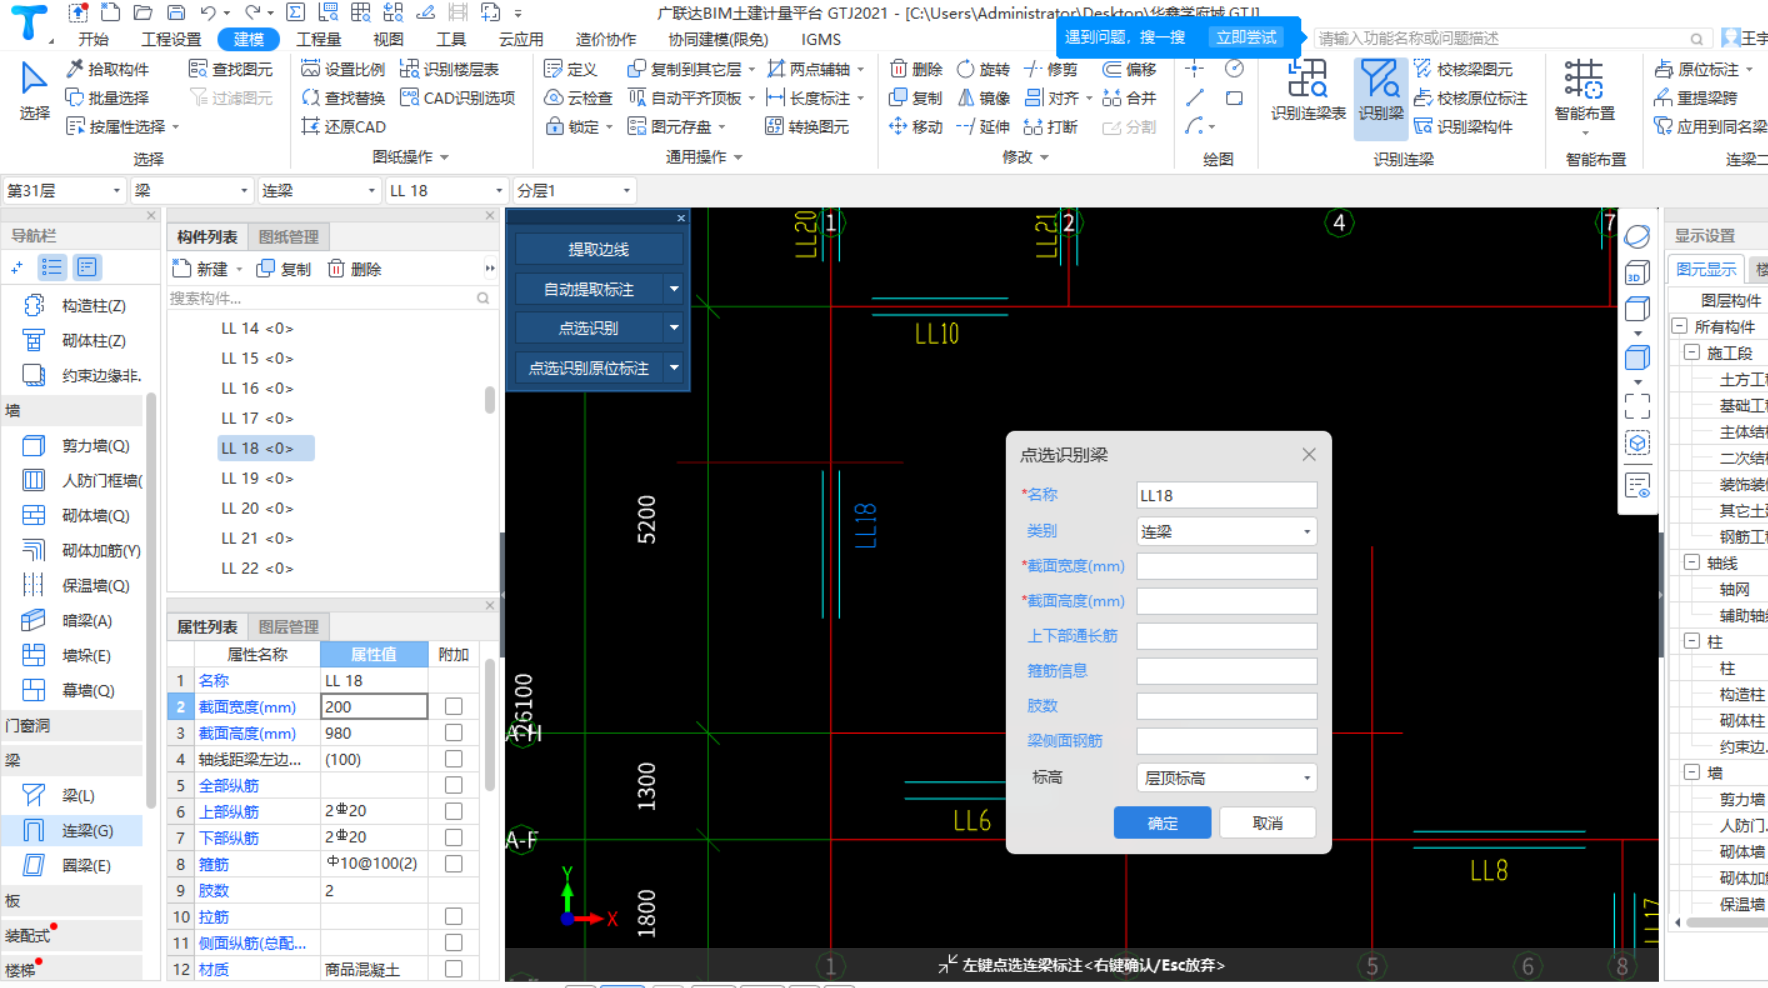Expand 自动提取标注 dropdown arrow
1768x988 pixels.
coord(674,289)
